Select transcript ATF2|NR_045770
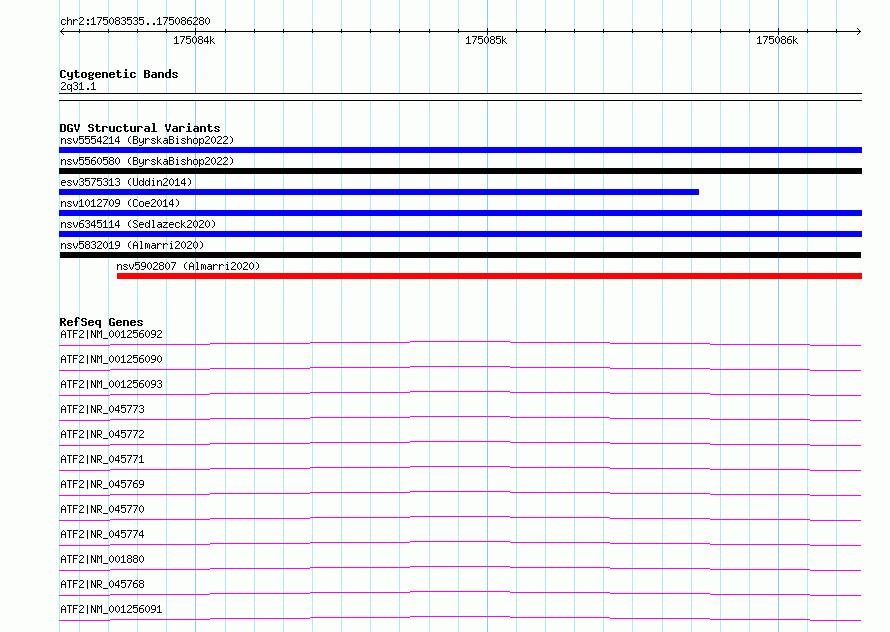 coord(102,509)
